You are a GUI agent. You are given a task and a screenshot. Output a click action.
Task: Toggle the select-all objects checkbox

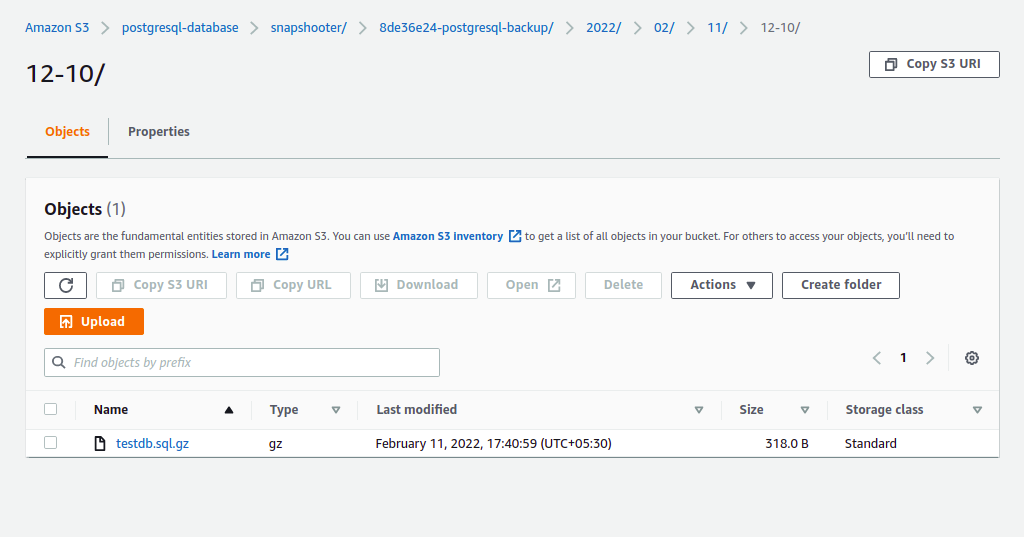[x=50, y=409]
